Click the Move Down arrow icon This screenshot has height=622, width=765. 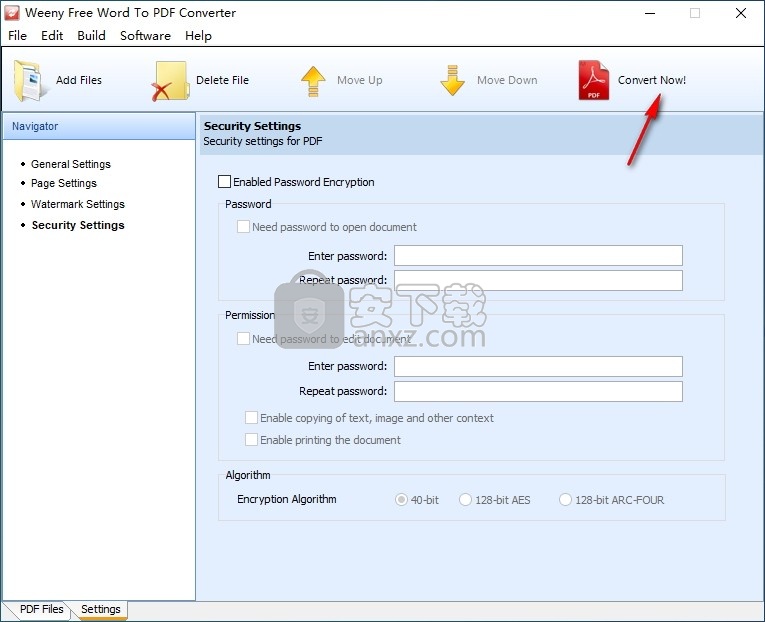[x=452, y=80]
